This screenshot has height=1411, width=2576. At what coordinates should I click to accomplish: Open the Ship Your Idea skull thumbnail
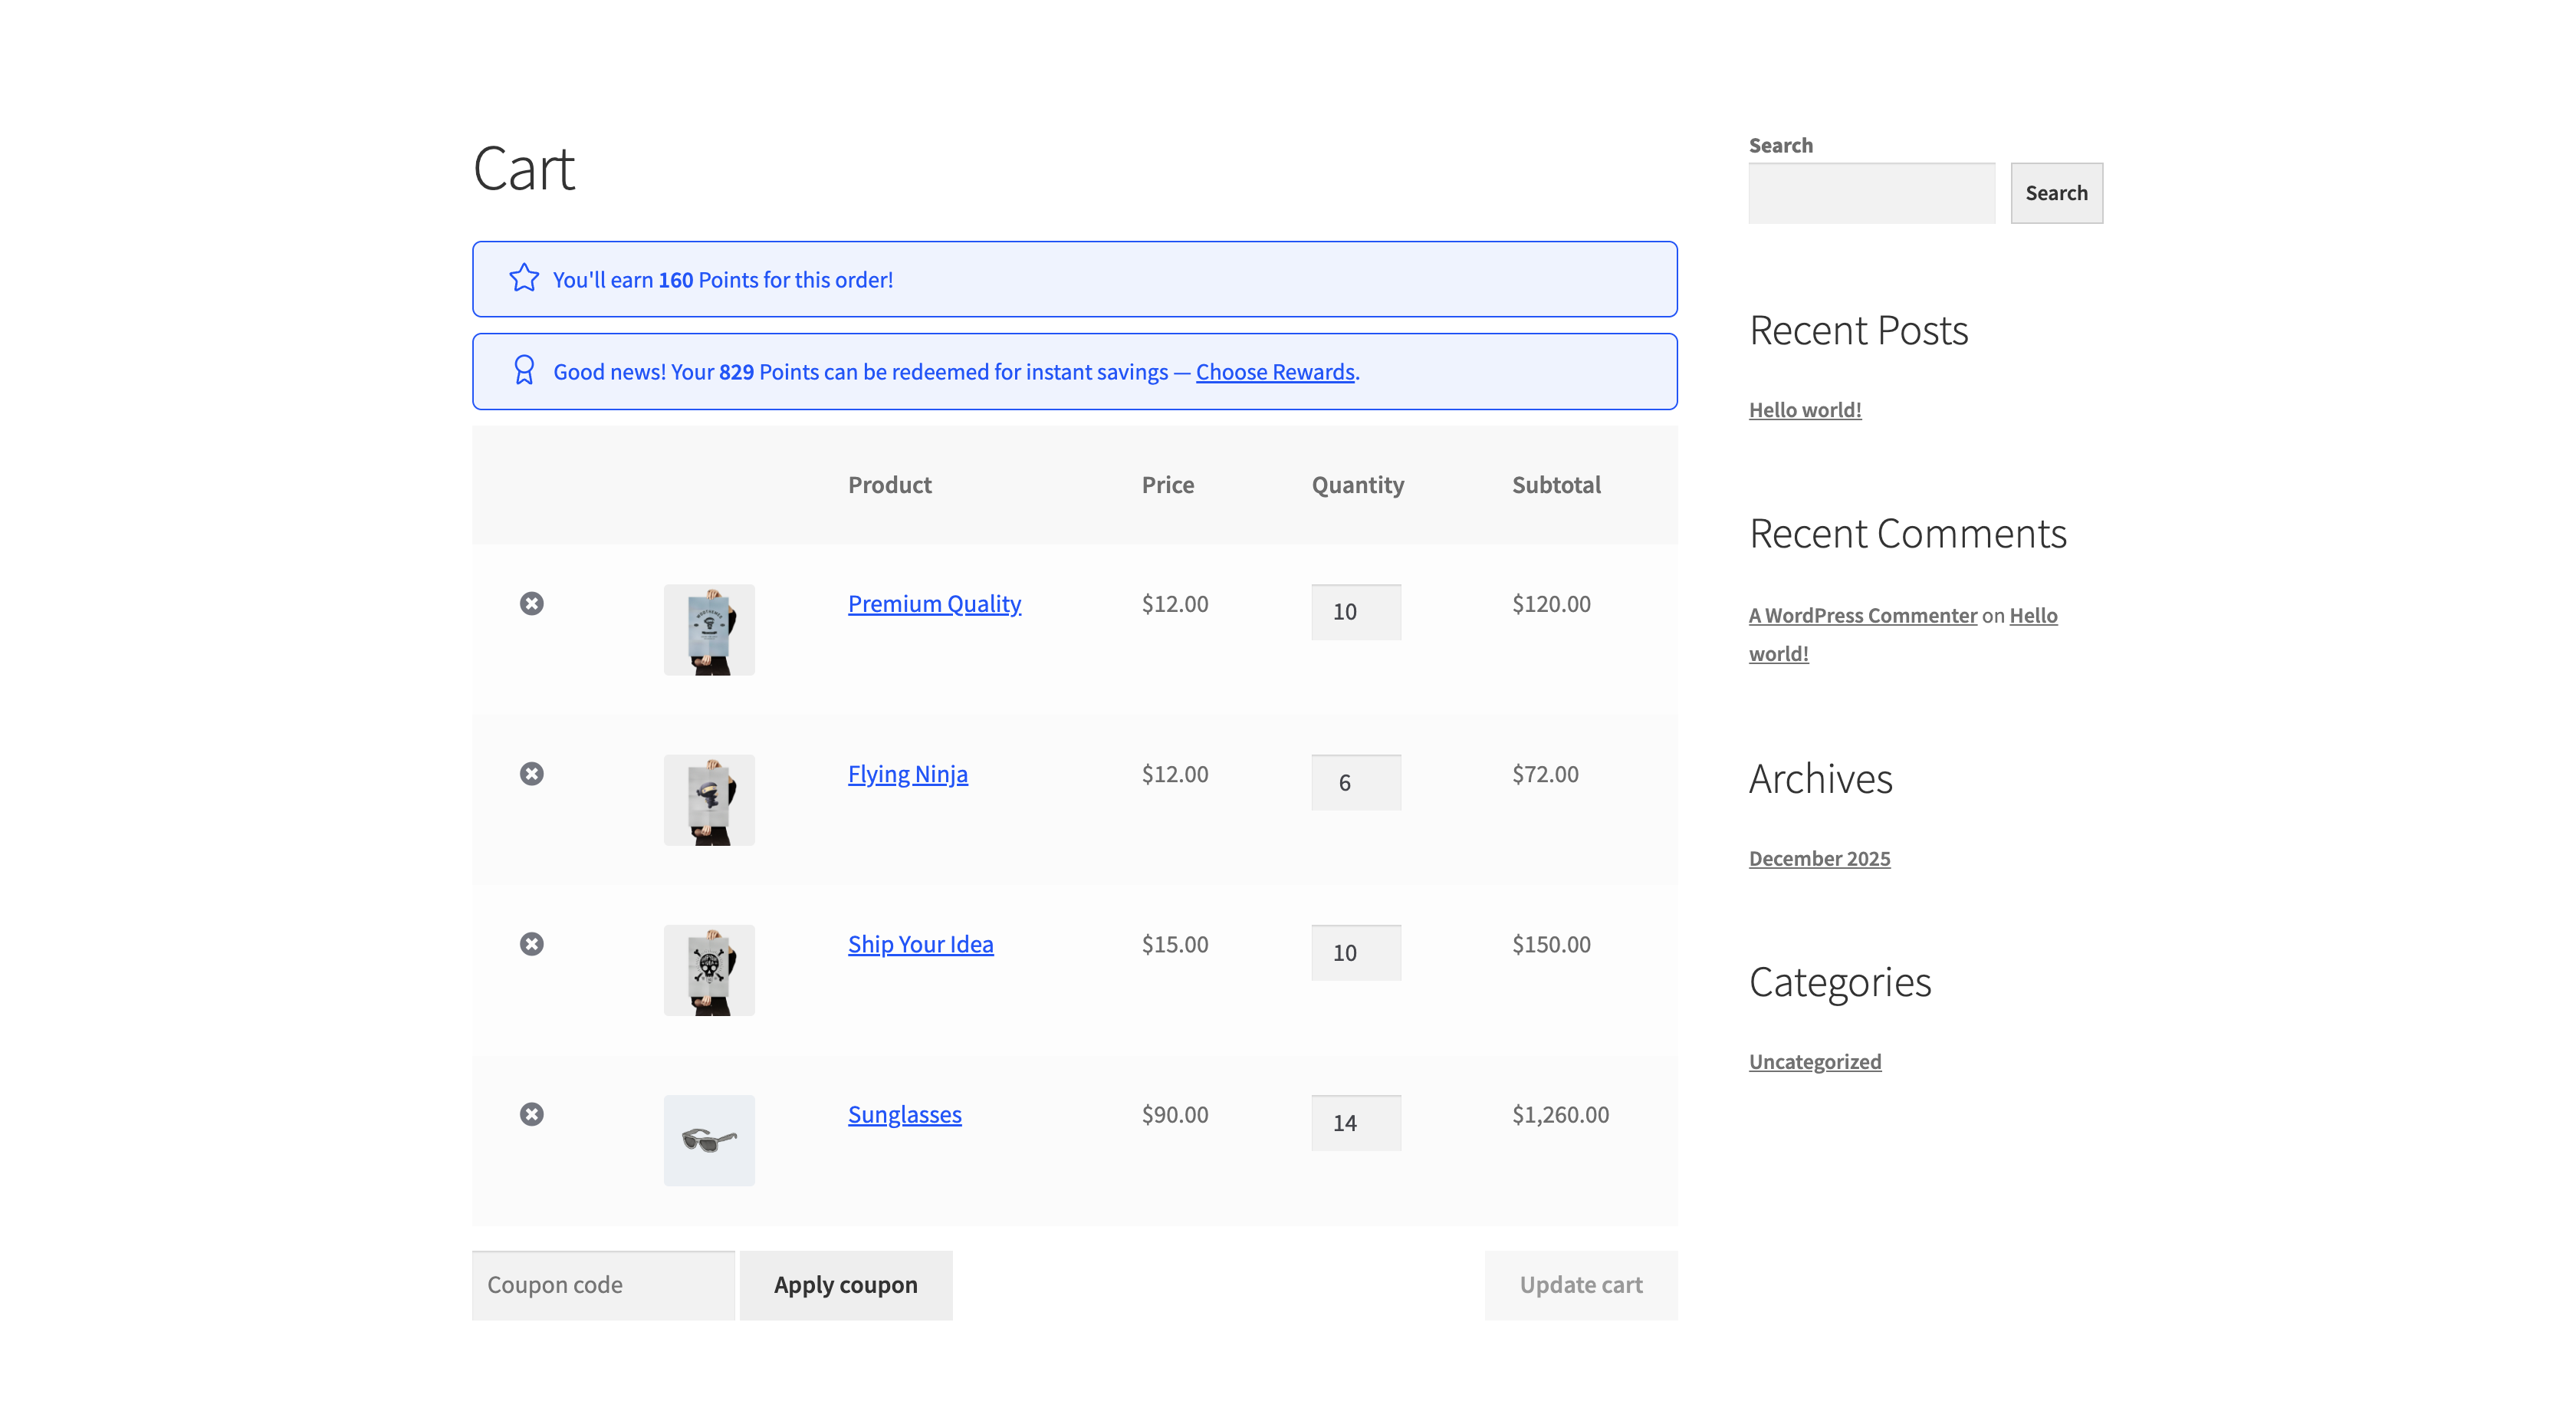pyautogui.click(x=709, y=969)
